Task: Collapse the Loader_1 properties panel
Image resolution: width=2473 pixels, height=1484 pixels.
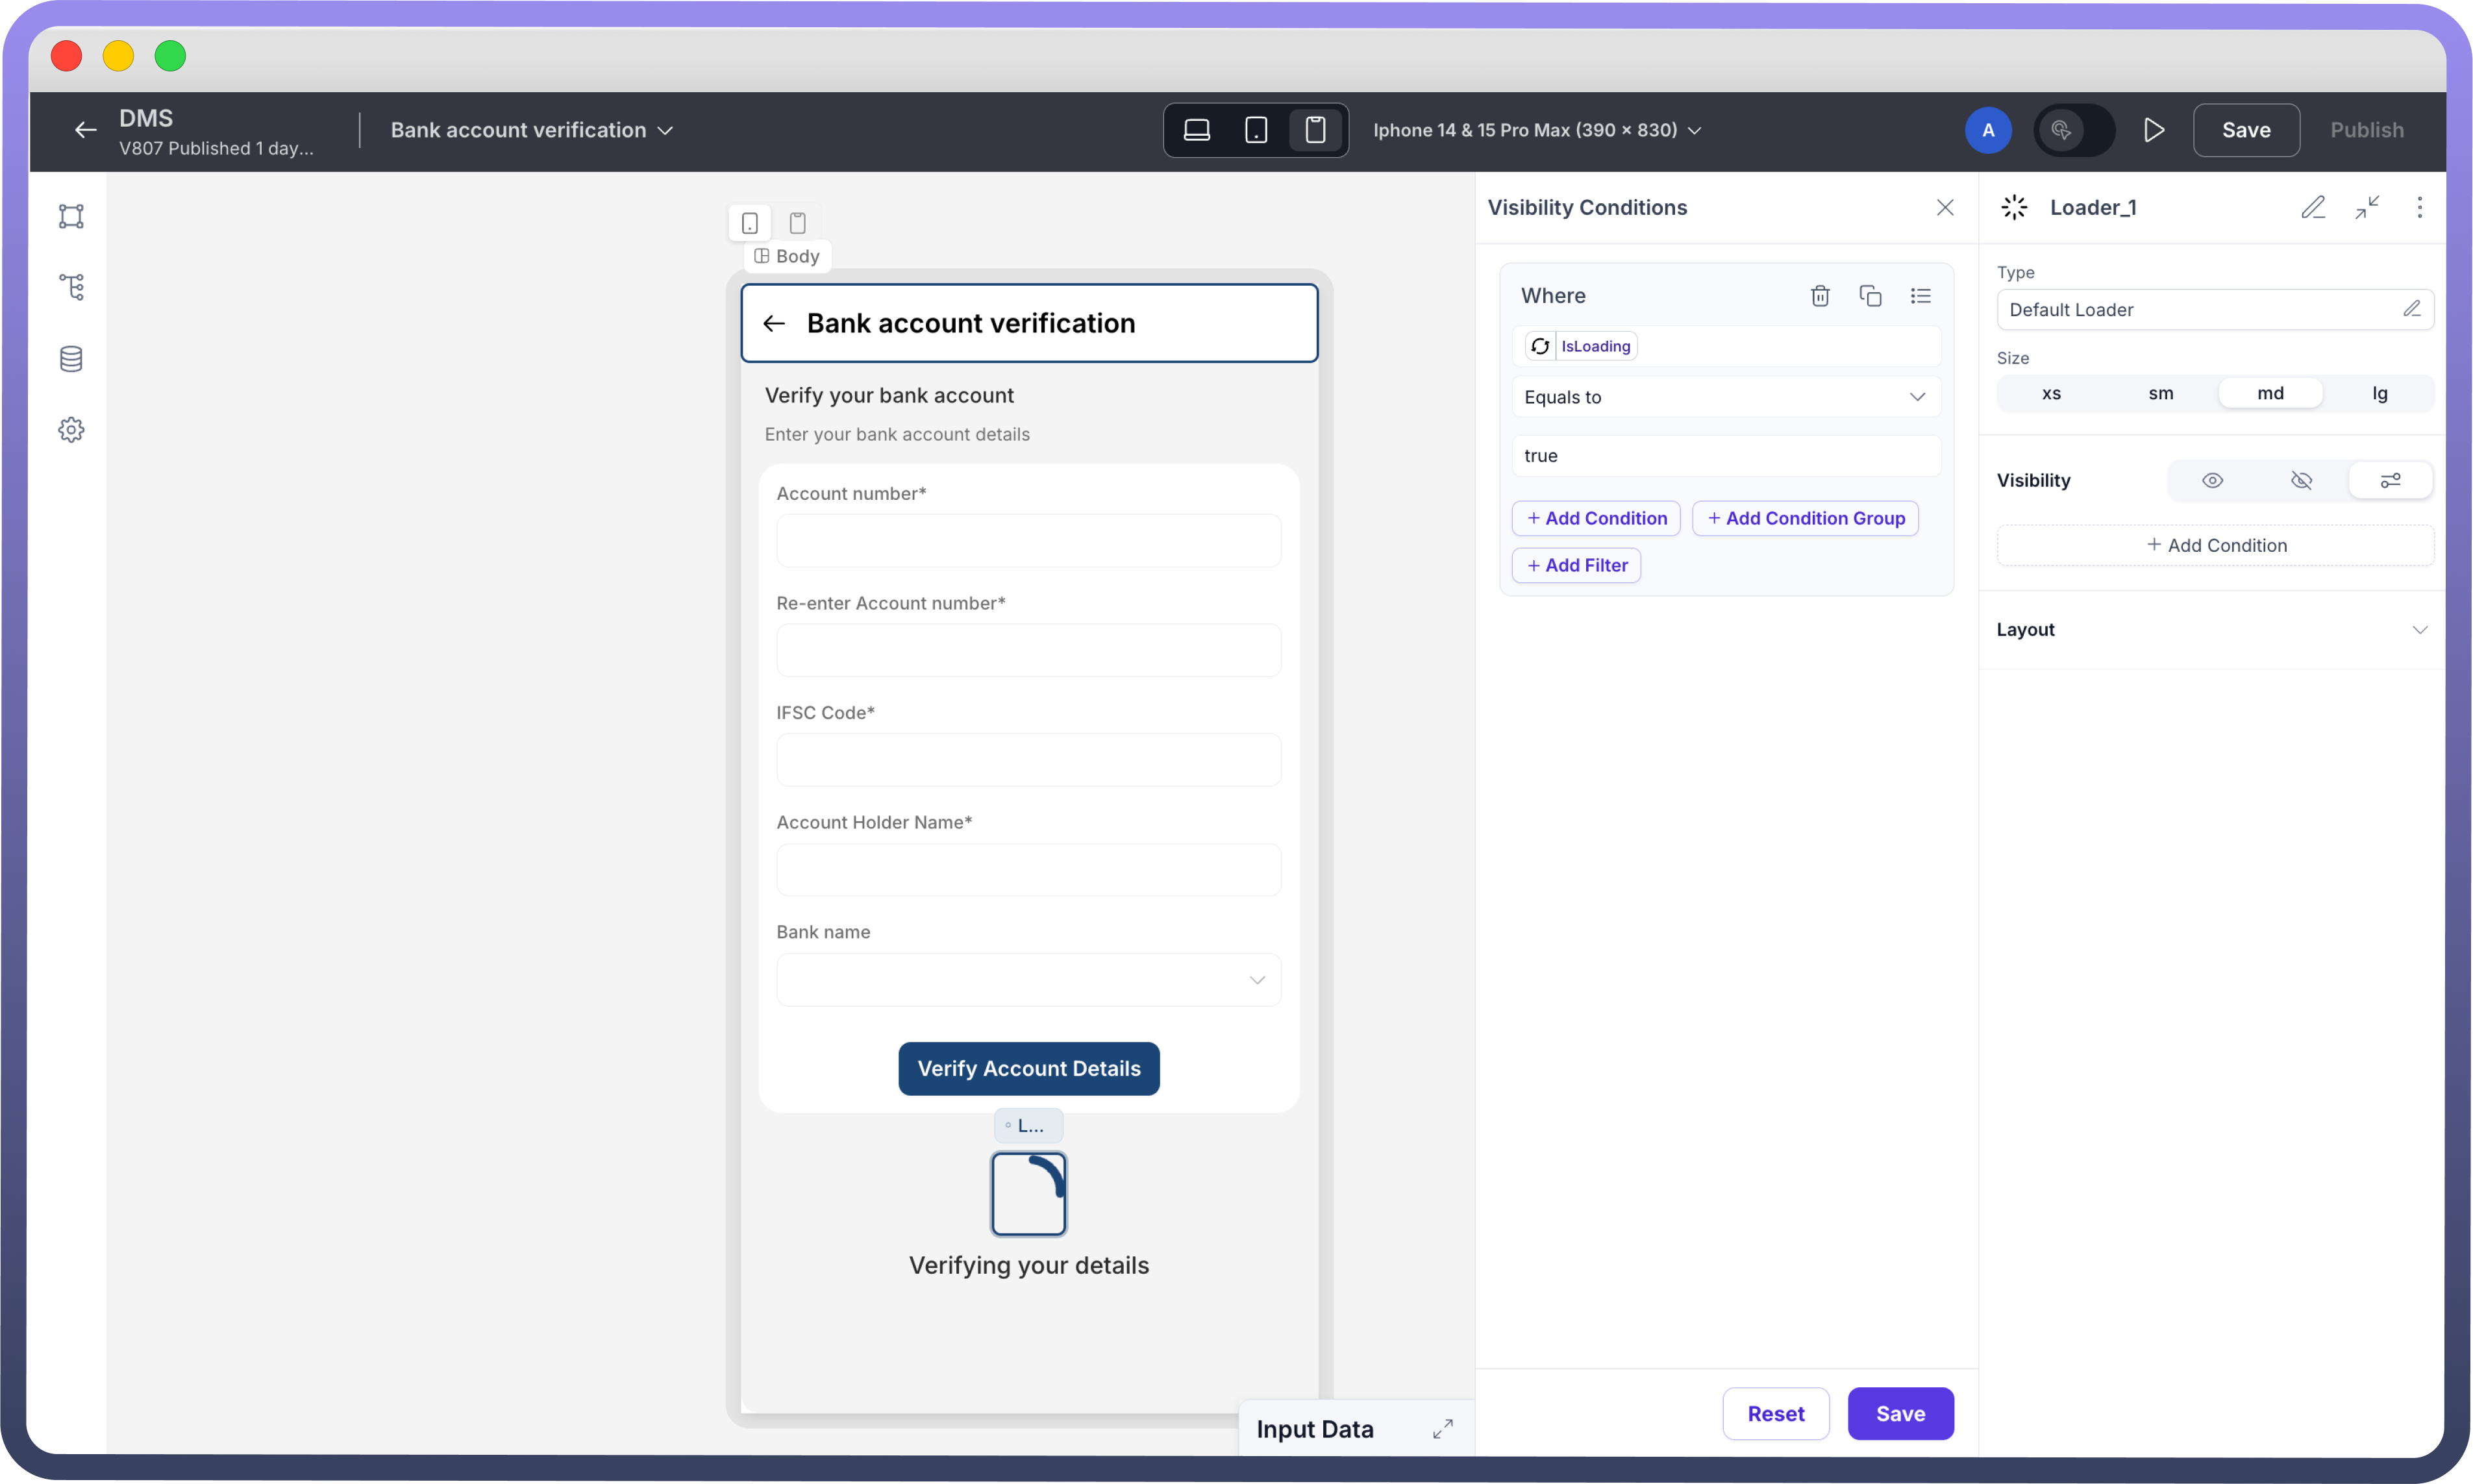Action: [2367, 207]
